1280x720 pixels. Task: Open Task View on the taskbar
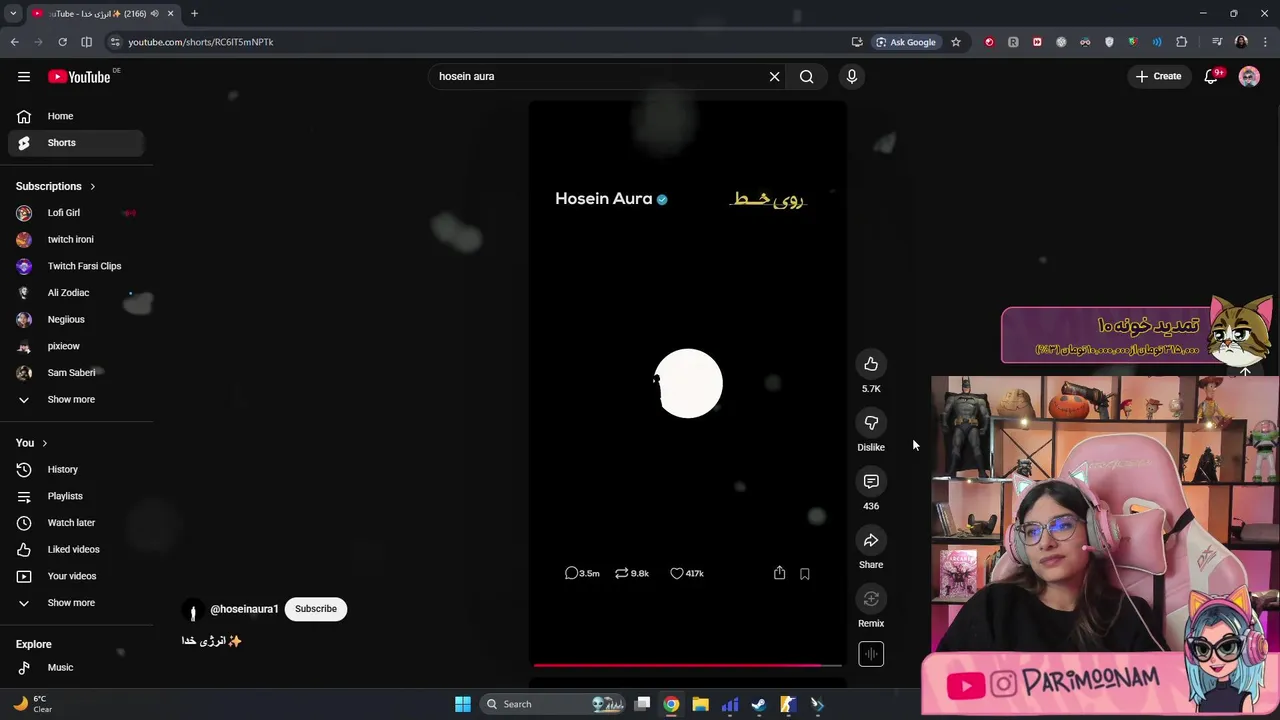[x=642, y=704]
